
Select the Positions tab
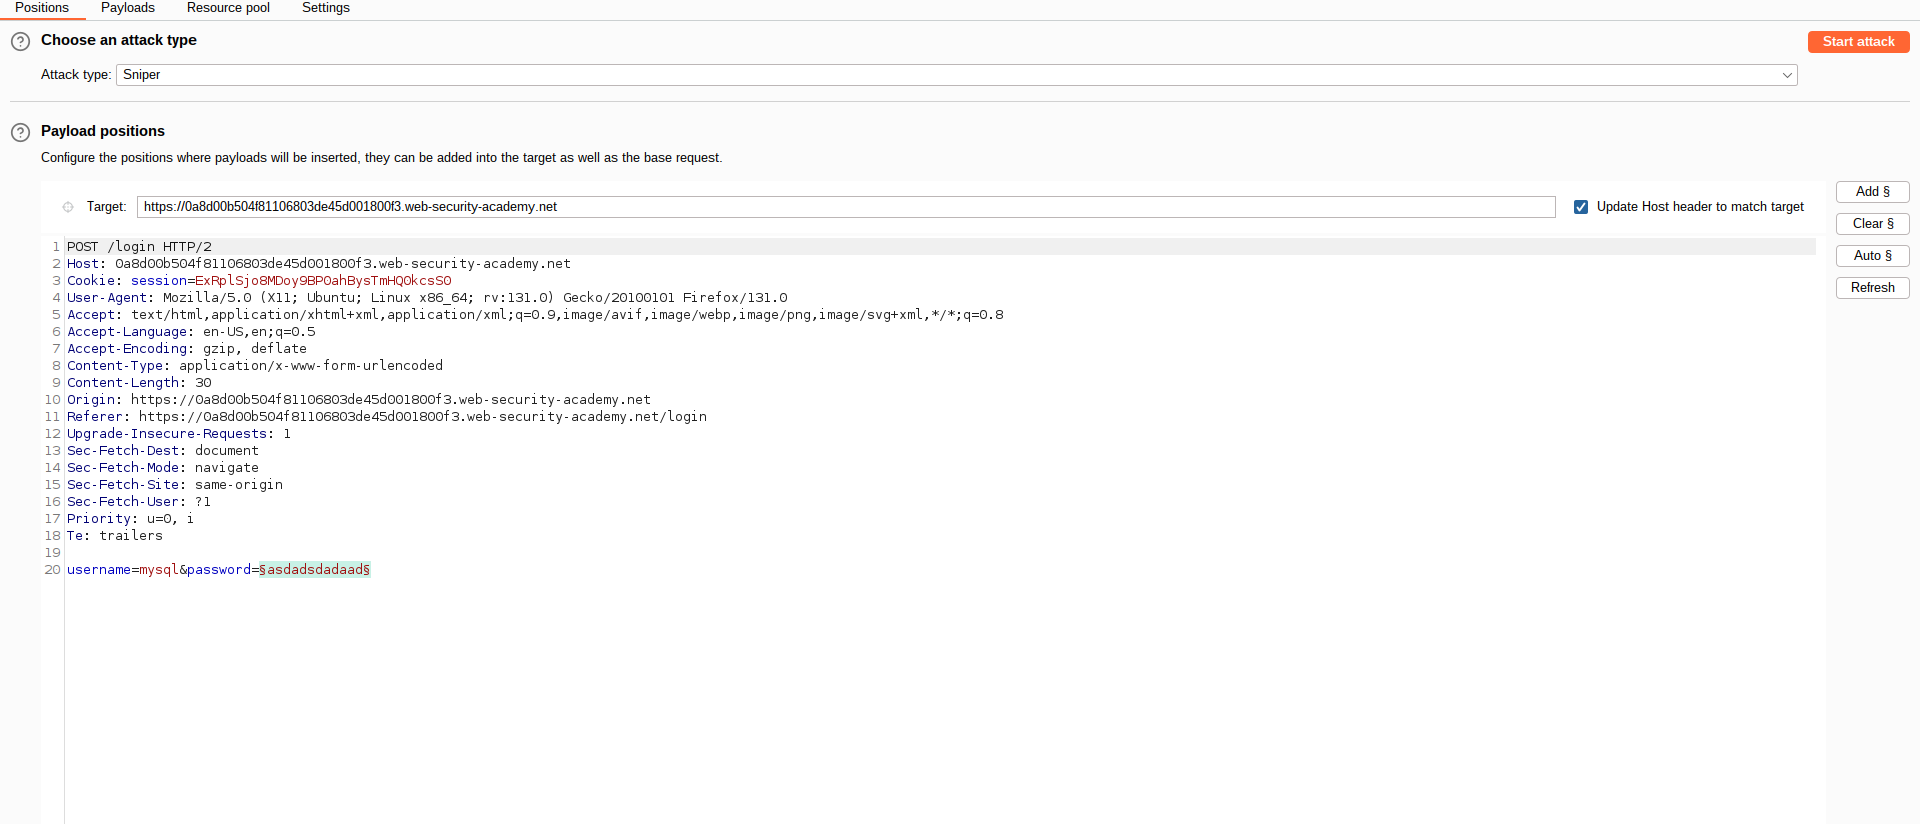(x=42, y=8)
